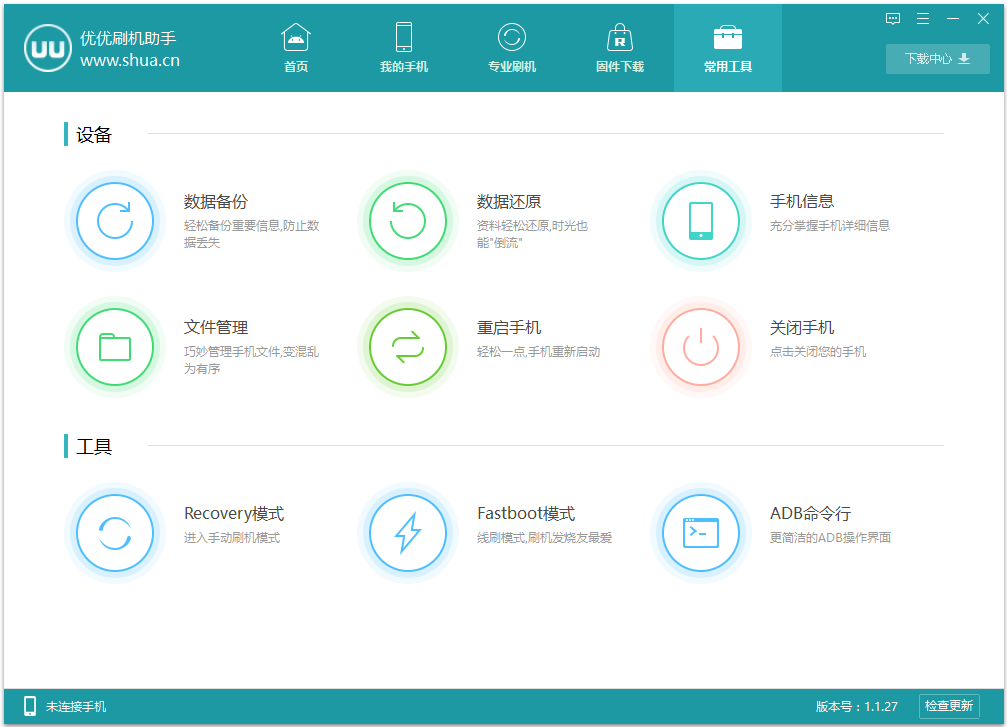
Task: Switch to the 首页 home tab
Action: 295,47
